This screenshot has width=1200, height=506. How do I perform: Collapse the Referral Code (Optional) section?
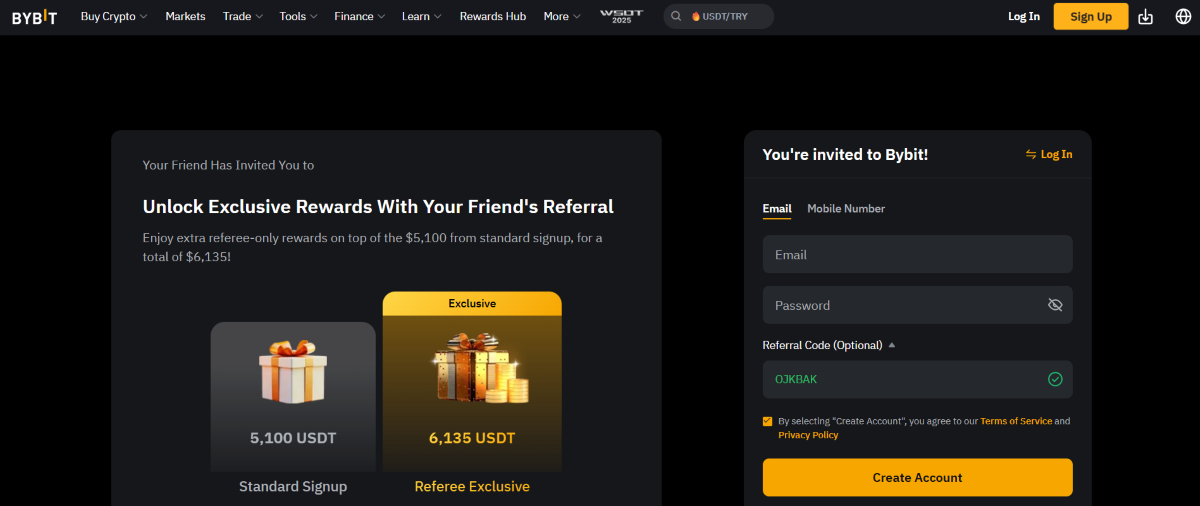(892, 345)
